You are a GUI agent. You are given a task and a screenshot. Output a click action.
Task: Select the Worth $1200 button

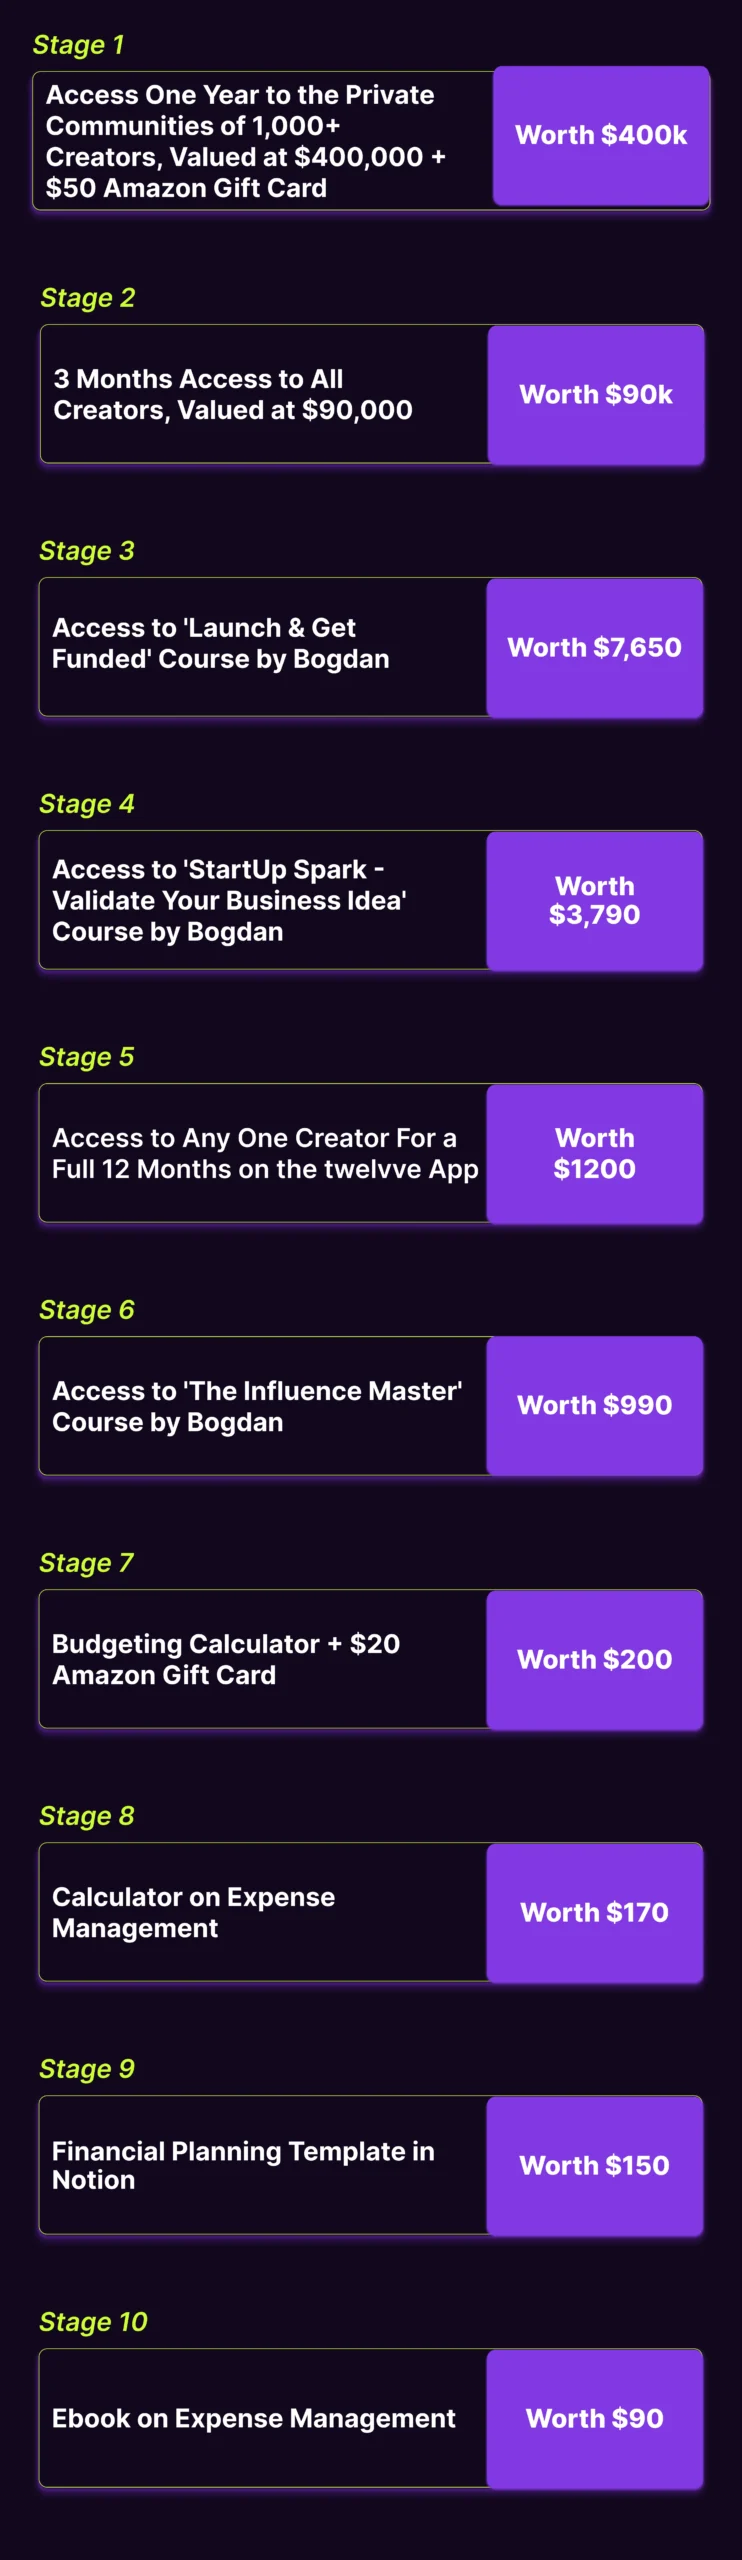coord(595,1153)
